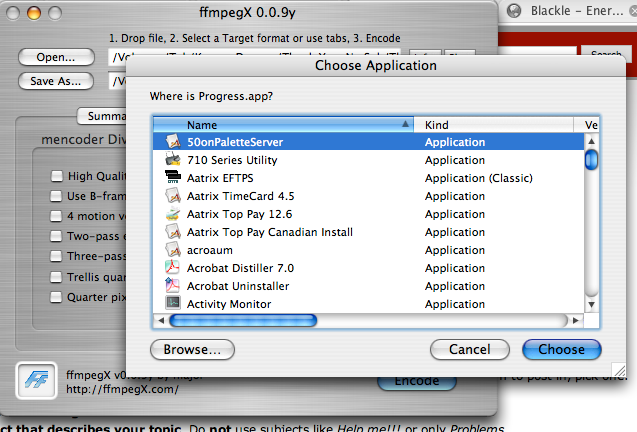
Task: Confirm with the Choose button
Action: point(561,350)
